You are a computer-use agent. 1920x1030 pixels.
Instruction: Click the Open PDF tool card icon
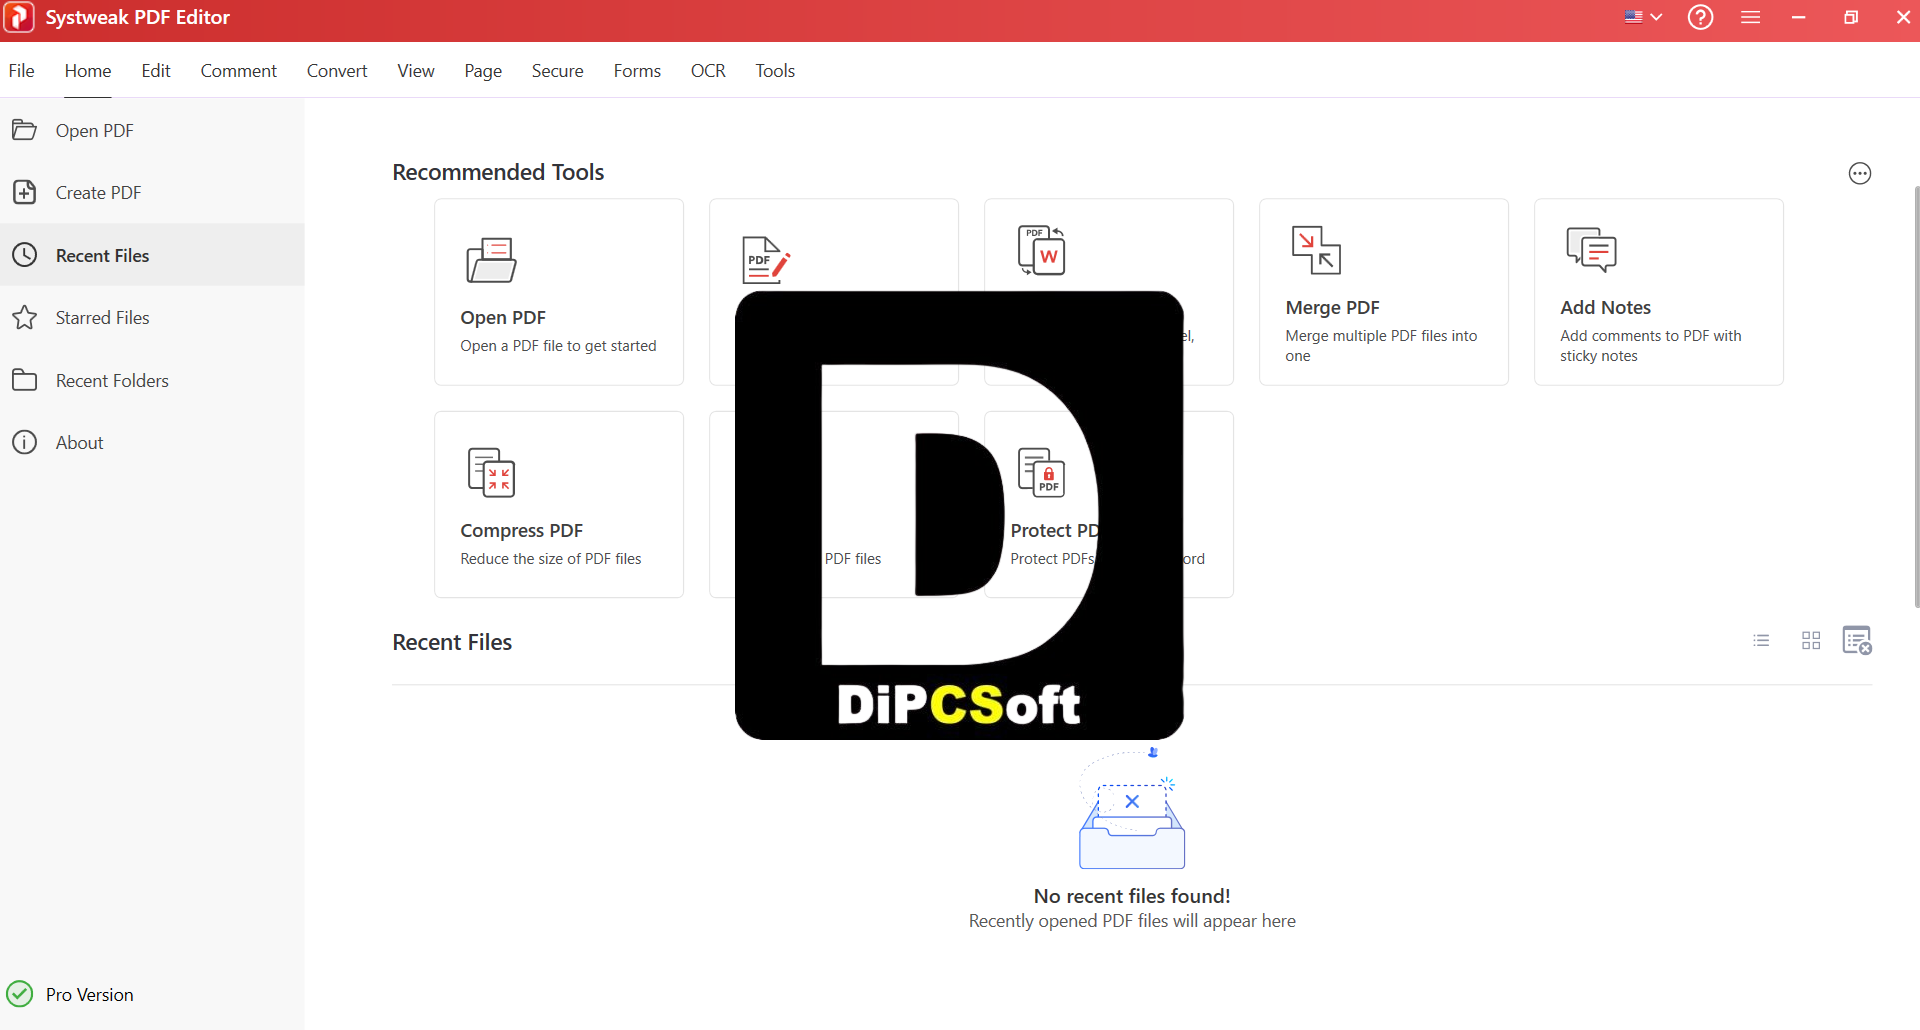coord(491,260)
